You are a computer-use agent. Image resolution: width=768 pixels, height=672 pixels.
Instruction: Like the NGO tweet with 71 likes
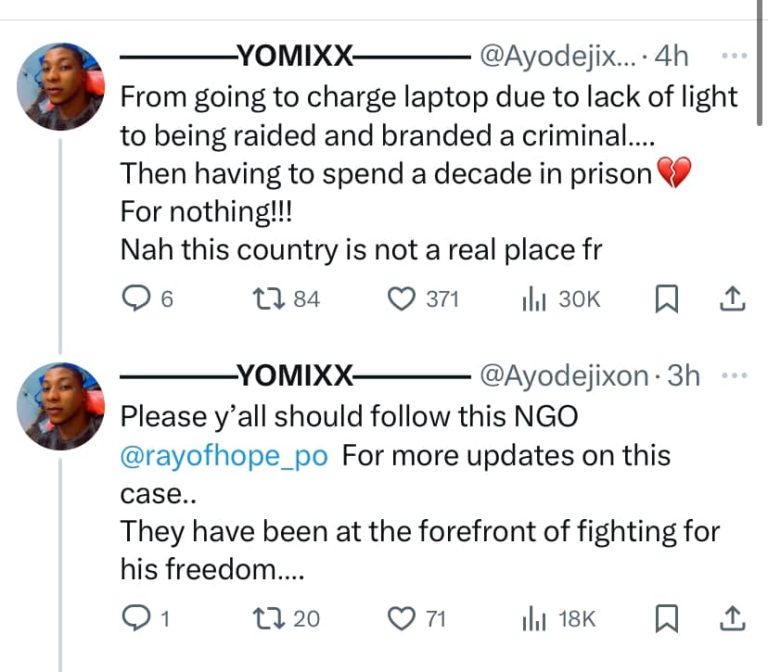[401, 619]
